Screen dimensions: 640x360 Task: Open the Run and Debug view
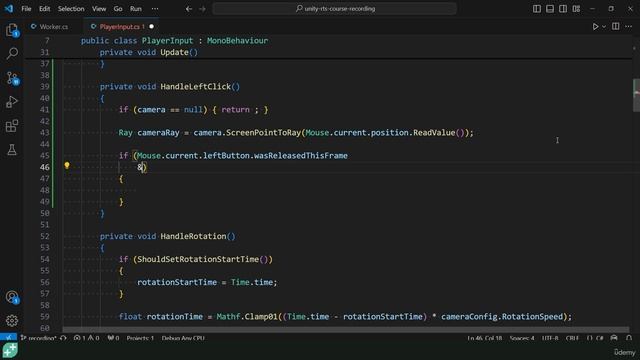pos(12,102)
